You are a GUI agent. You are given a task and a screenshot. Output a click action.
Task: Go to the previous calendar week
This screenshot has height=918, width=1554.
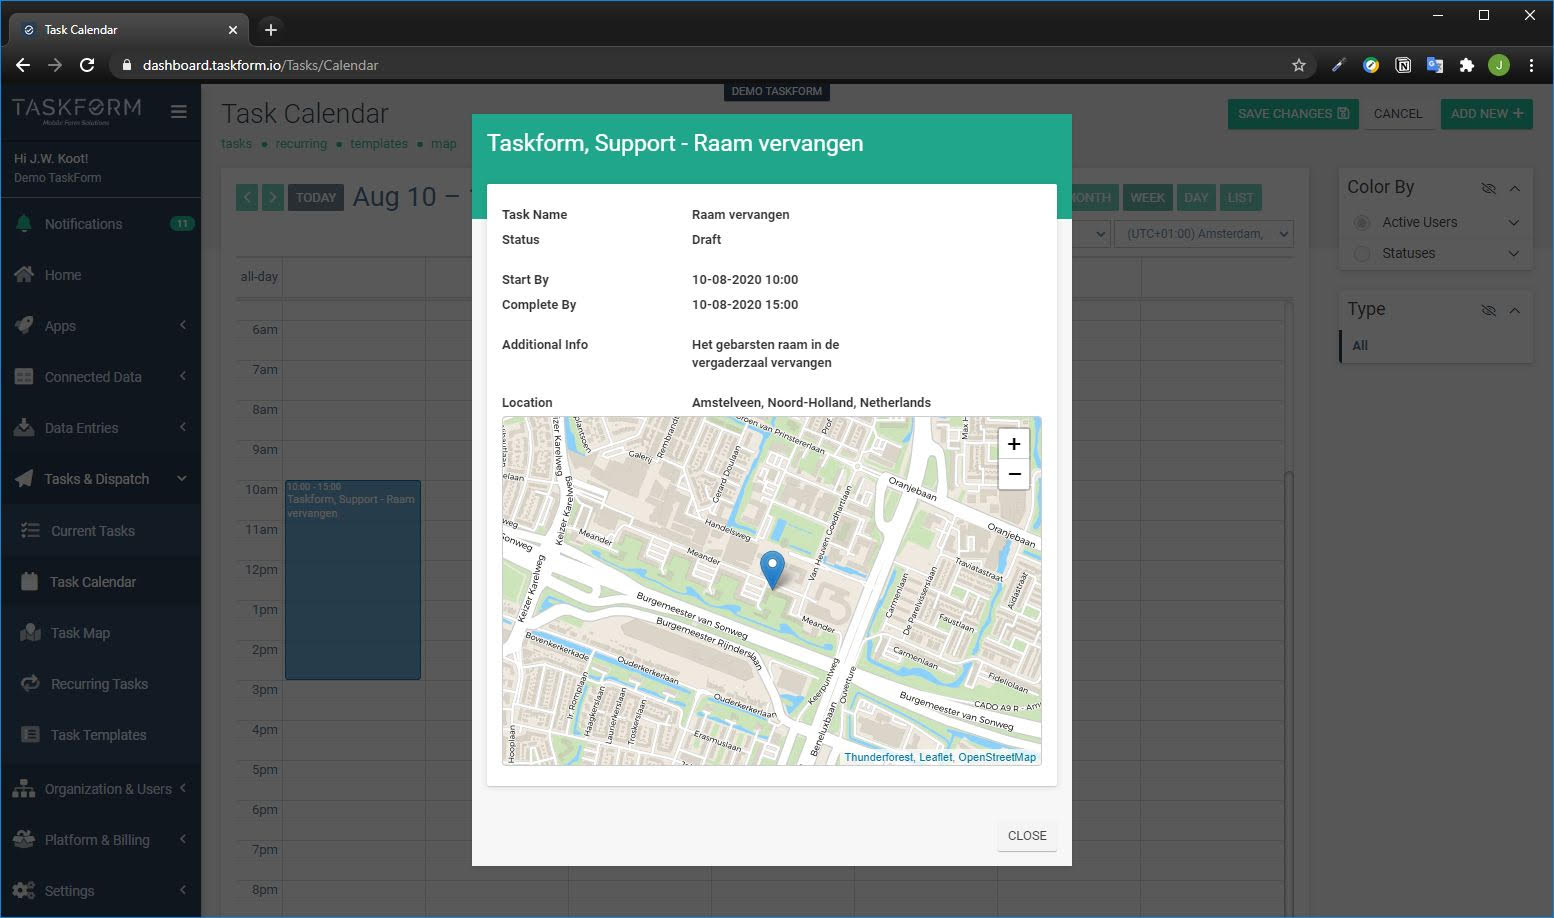pyautogui.click(x=247, y=197)
